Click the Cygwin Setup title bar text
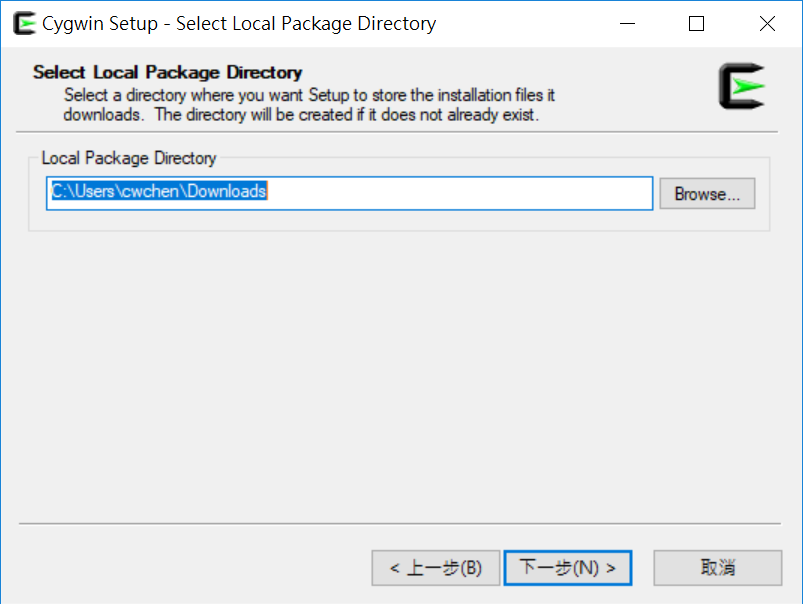 (x=239, y=24)
